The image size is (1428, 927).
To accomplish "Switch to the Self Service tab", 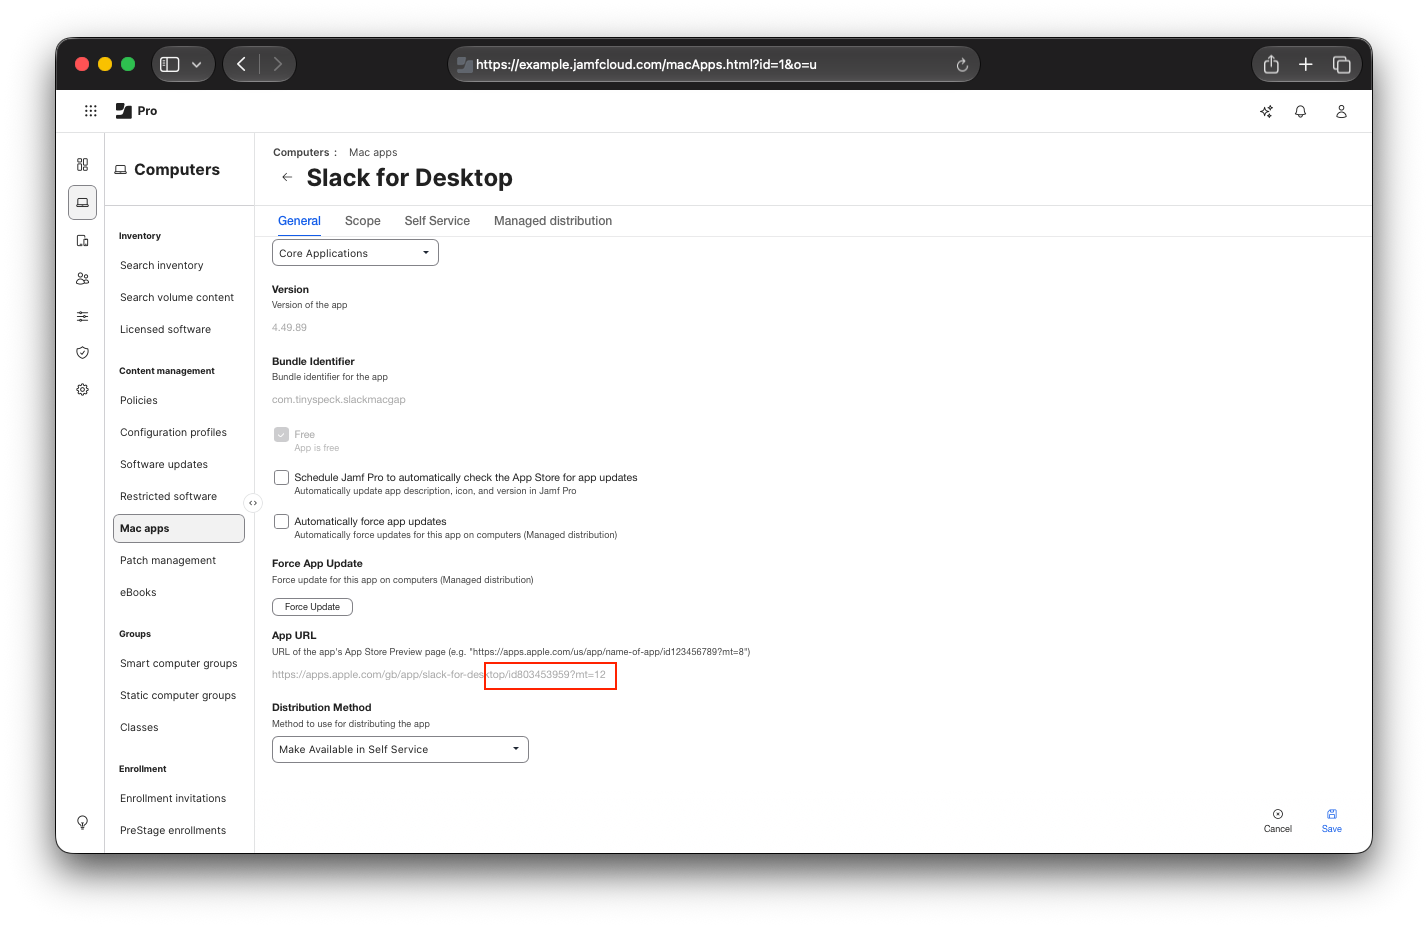I will [437, 221].
